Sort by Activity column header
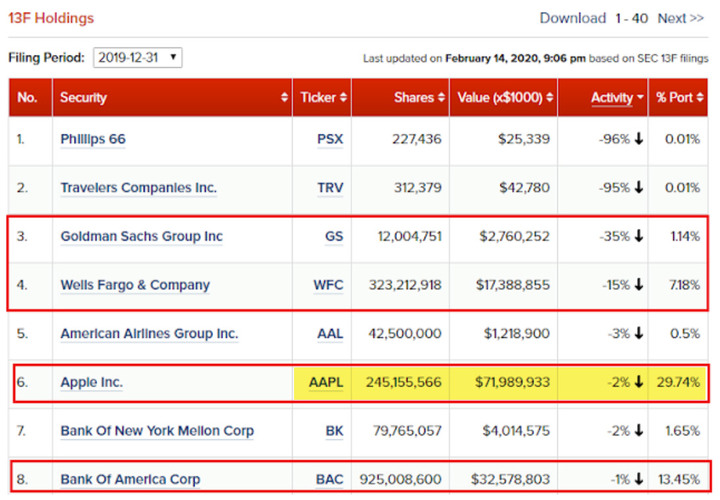 coord(603,97)
